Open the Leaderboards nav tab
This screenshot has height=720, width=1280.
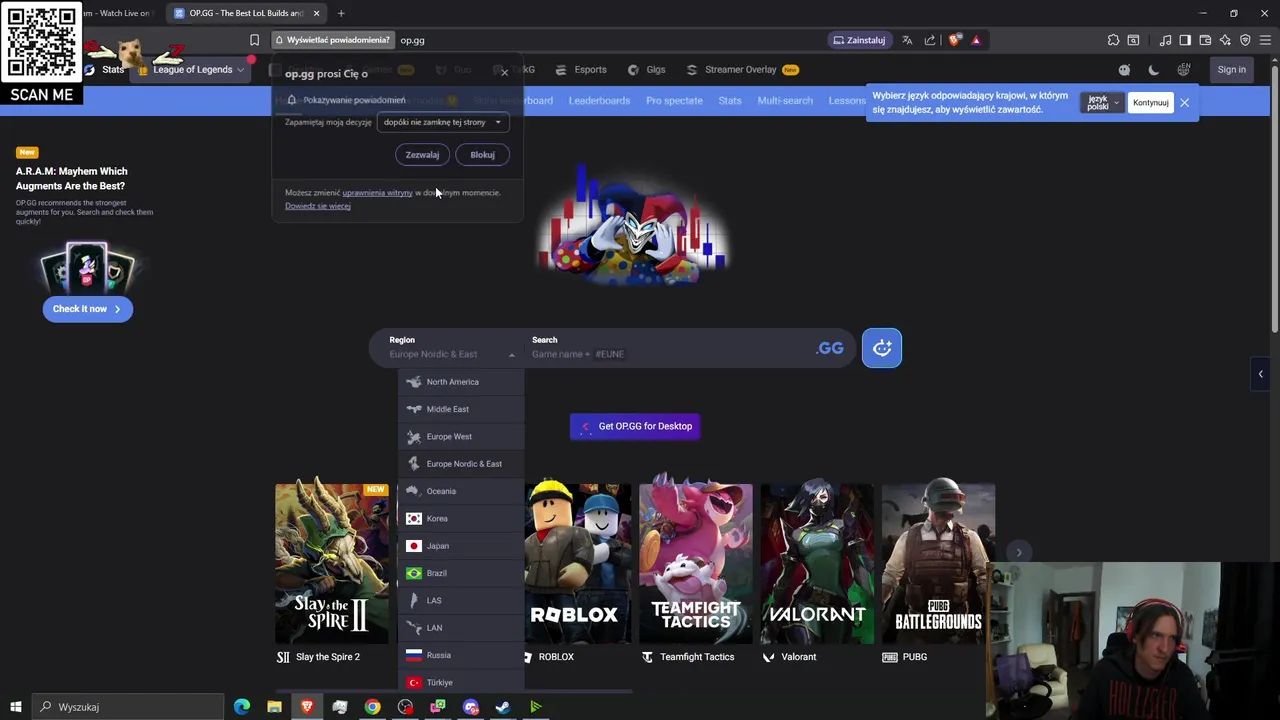pyautogui.click(x=599, y=100)
